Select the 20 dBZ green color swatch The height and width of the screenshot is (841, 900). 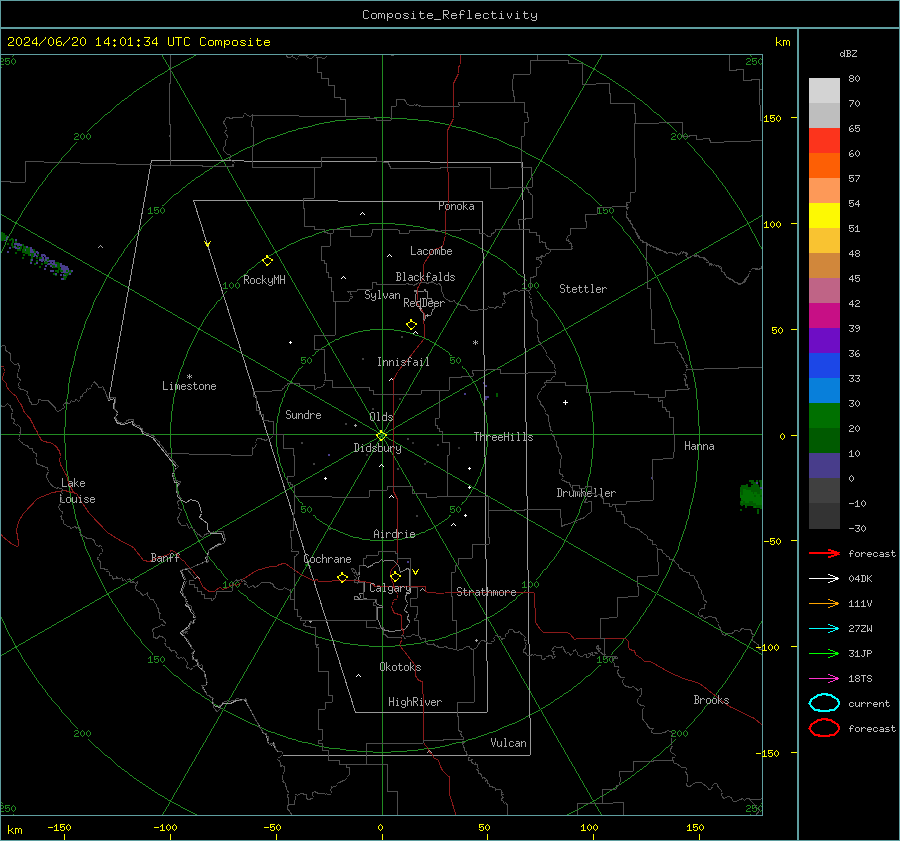tap(824, 416)
